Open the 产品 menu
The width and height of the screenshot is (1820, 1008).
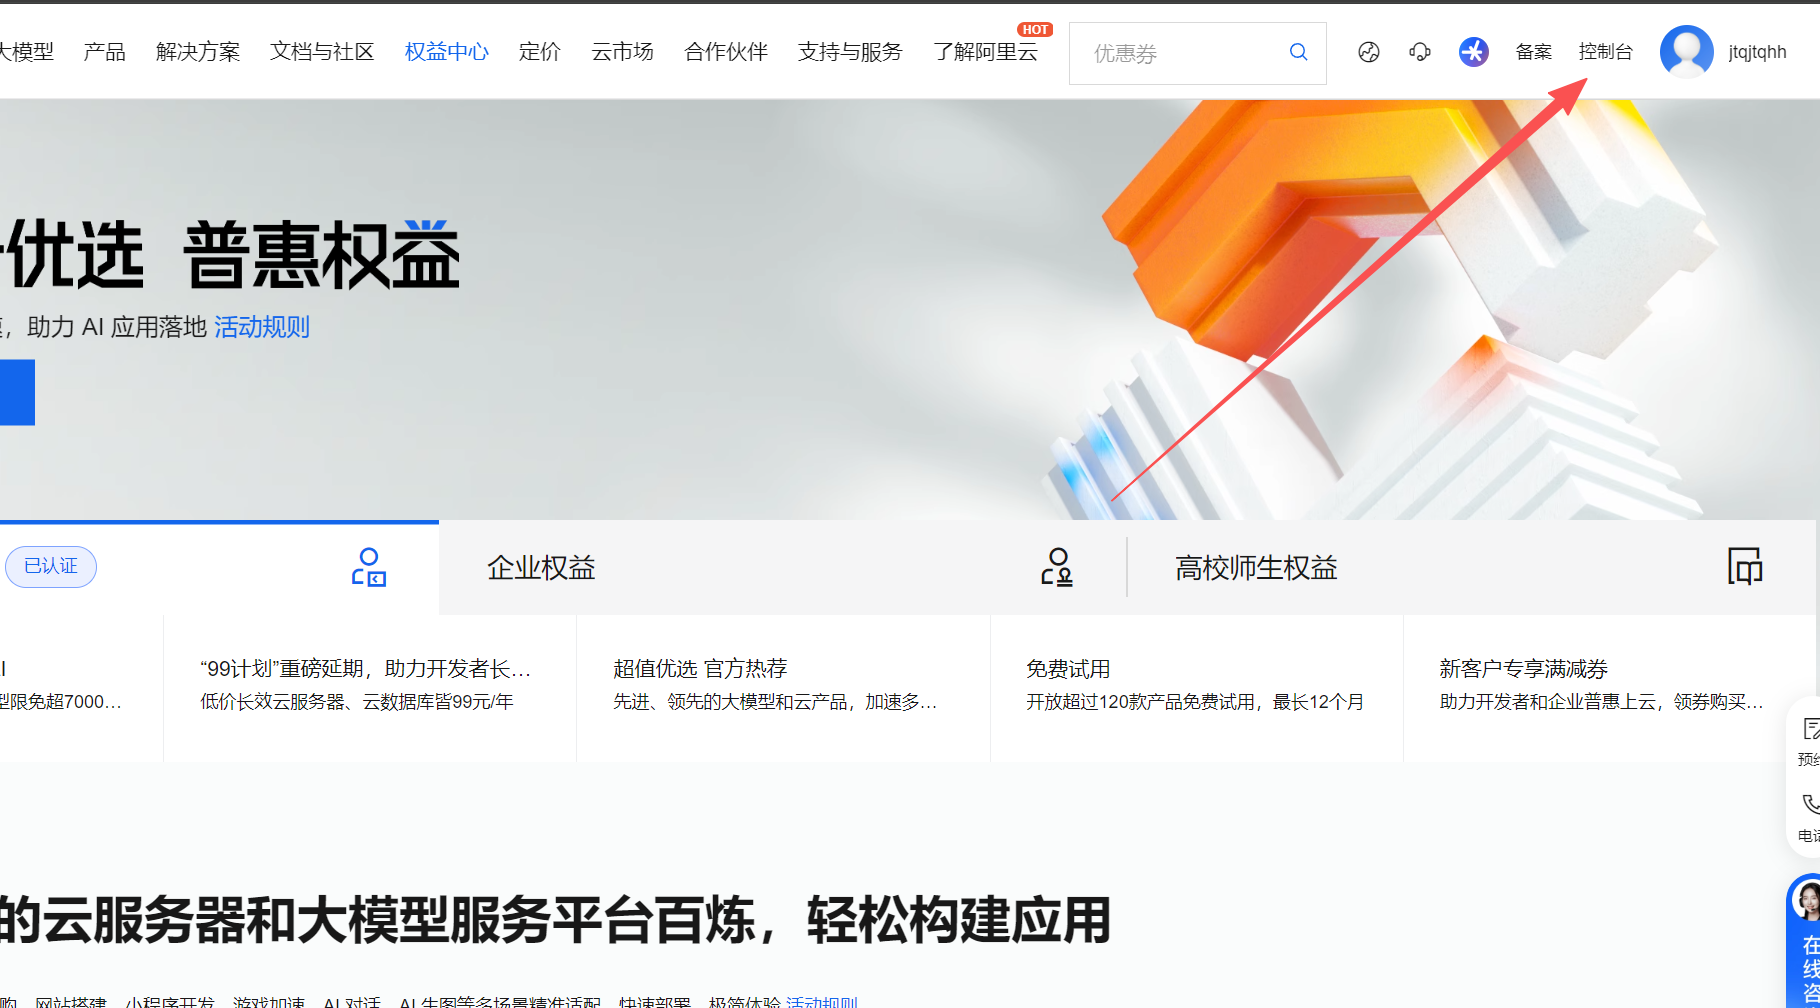[x=105, y=52]
